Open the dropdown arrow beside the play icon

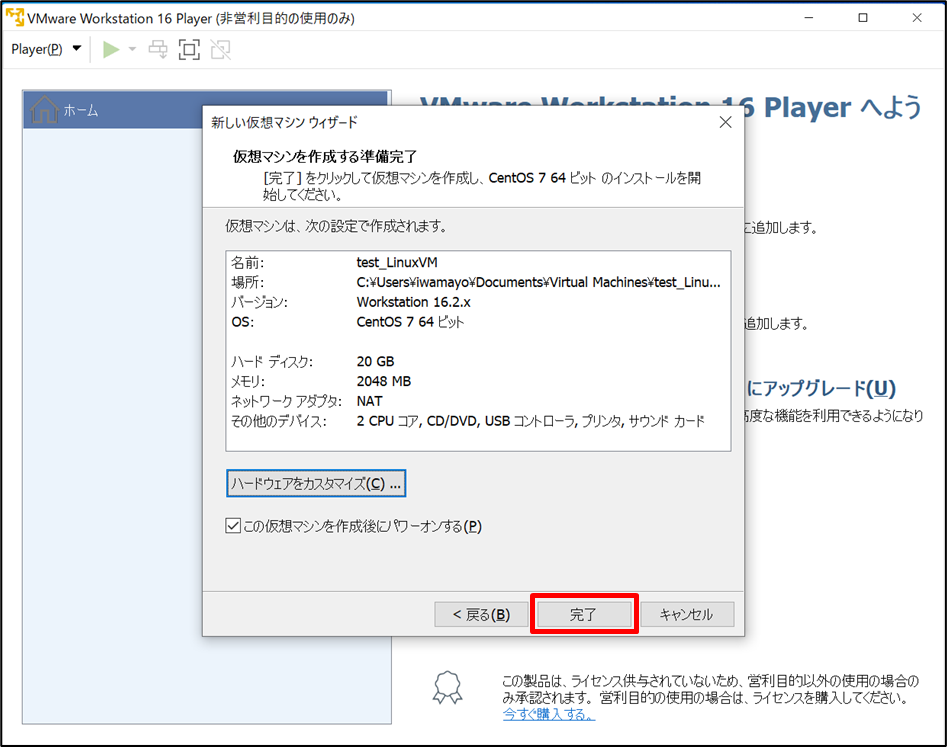[132, 49]
